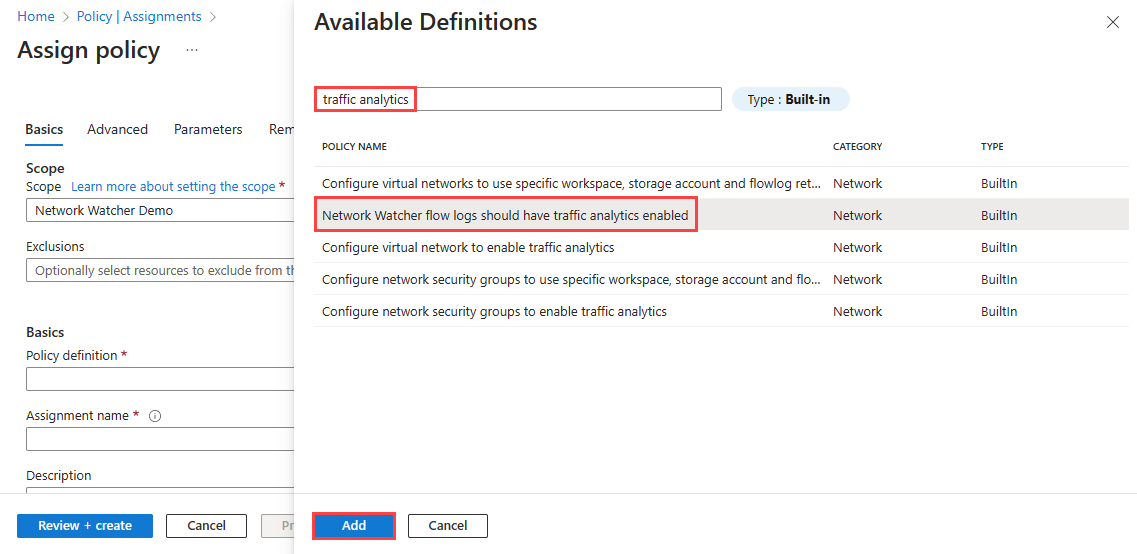
Task: Click the info icon beside Assignment name
Action: (x=155, y=416)
